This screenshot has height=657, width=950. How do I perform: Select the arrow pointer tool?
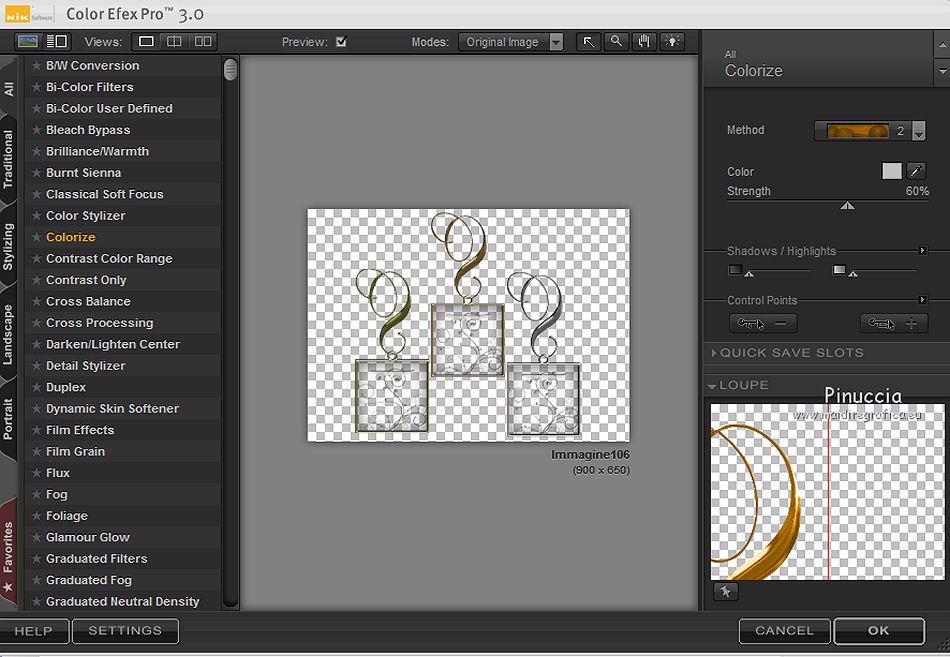(x=589, y=42)
